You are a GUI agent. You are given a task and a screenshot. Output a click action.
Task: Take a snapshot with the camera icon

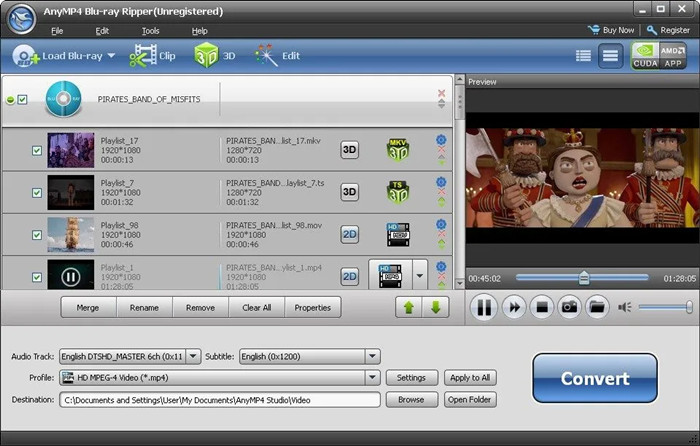569,307
